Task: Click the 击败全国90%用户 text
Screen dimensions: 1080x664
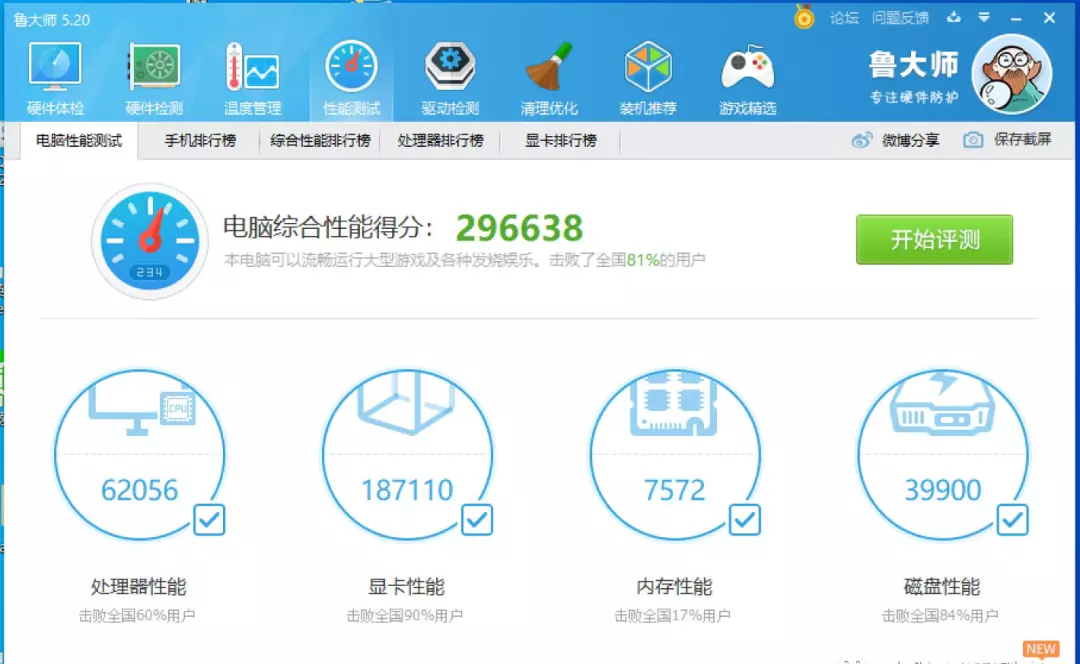Action: 404,616
